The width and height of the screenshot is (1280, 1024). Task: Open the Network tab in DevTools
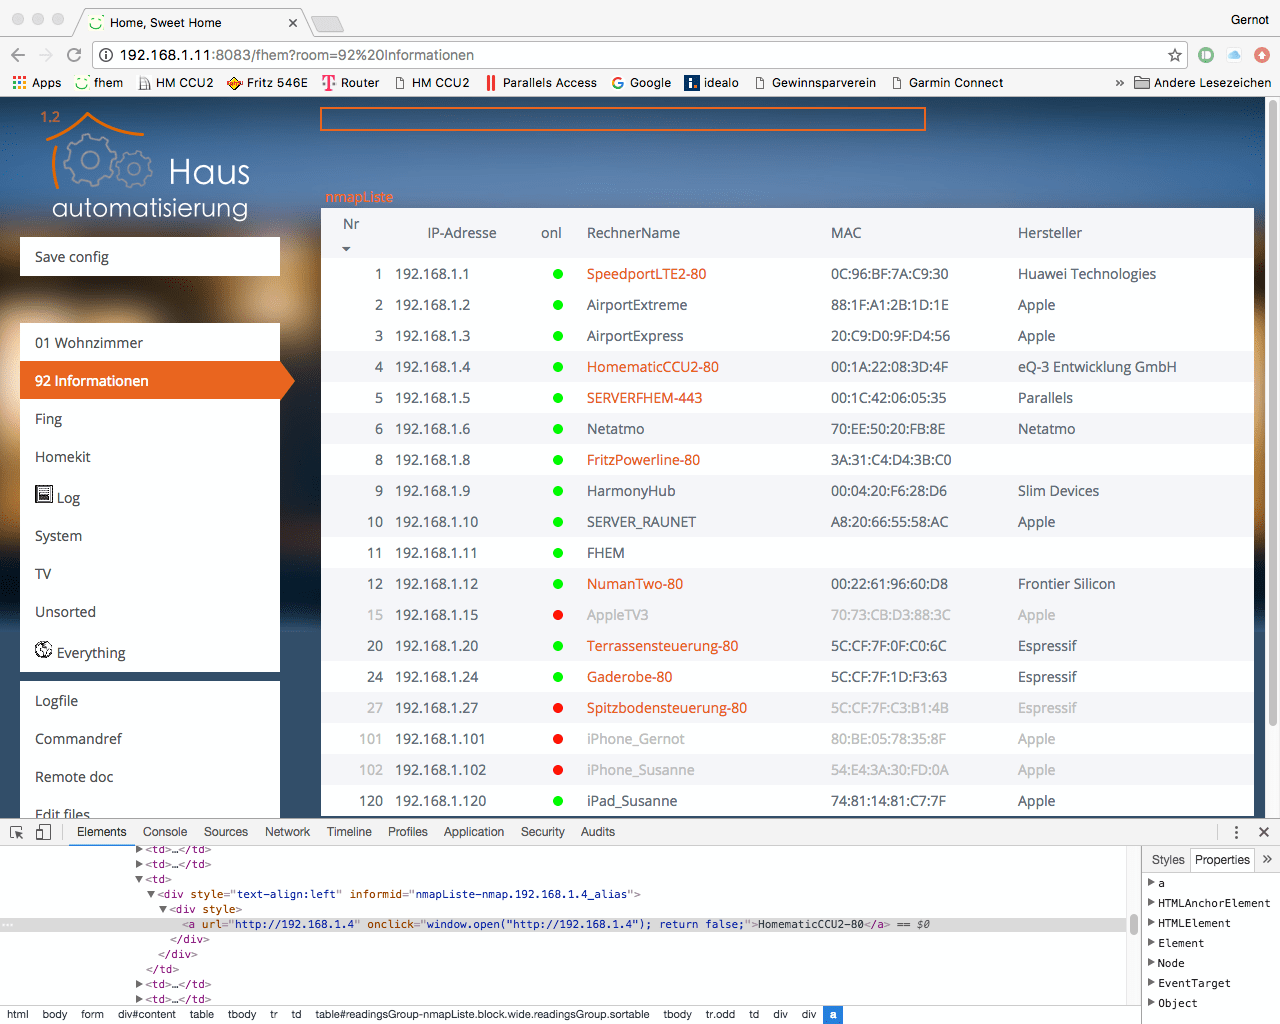287,832
